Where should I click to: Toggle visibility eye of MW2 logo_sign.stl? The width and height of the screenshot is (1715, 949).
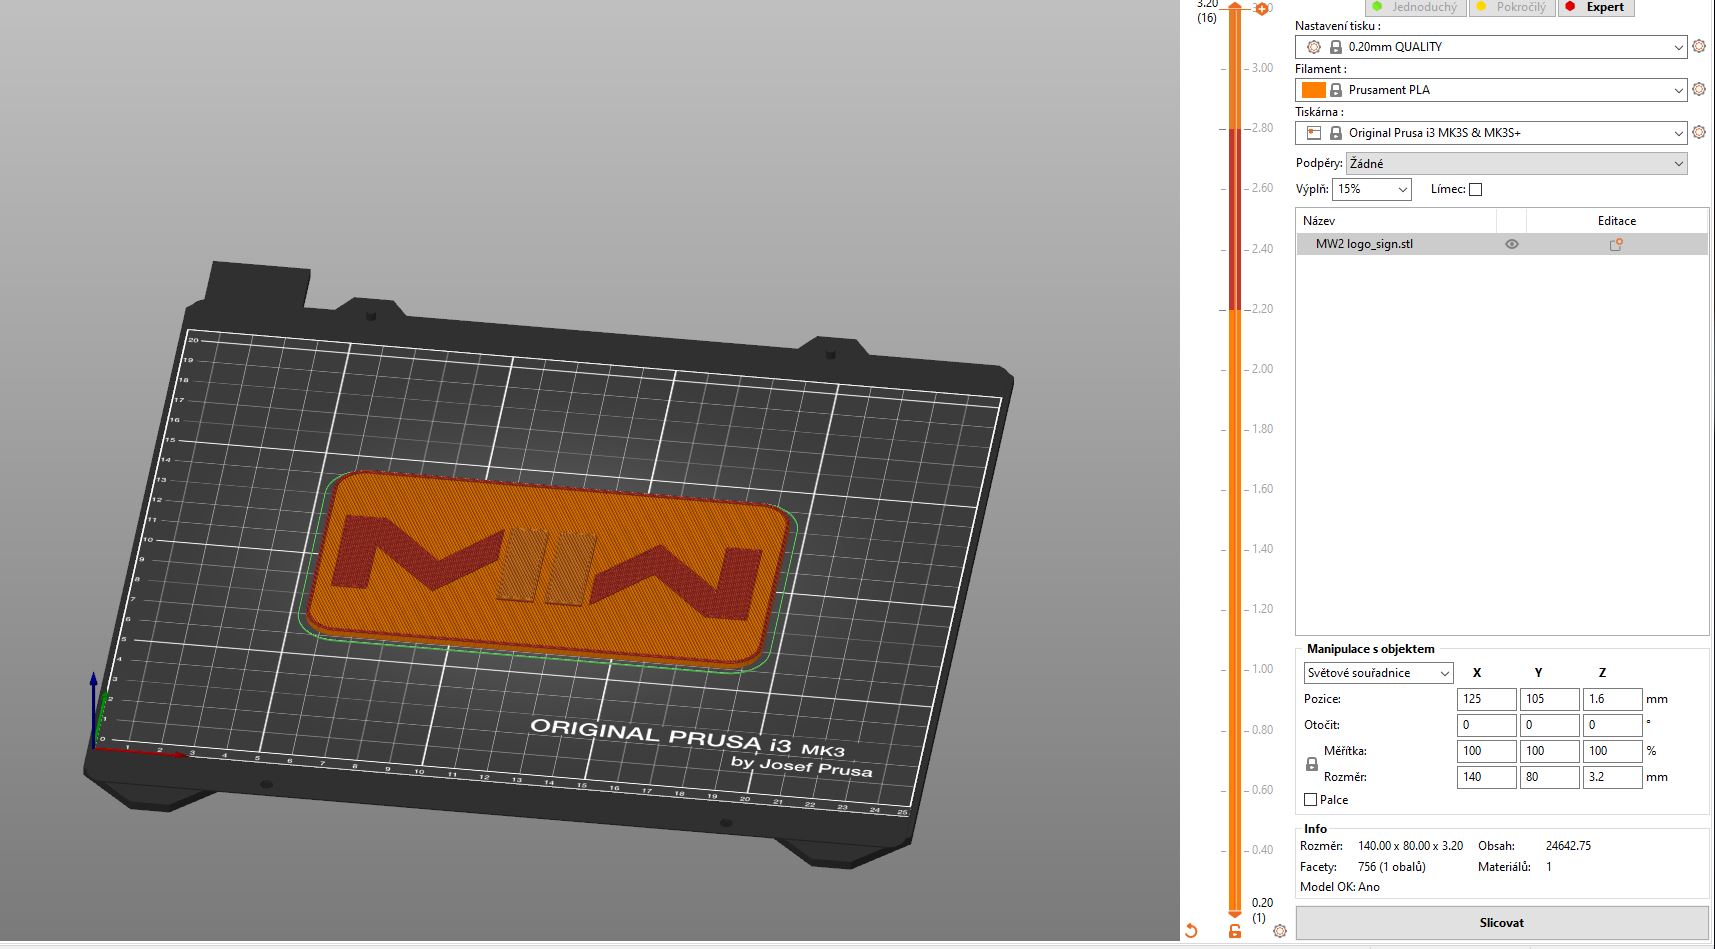point(1512,244)
